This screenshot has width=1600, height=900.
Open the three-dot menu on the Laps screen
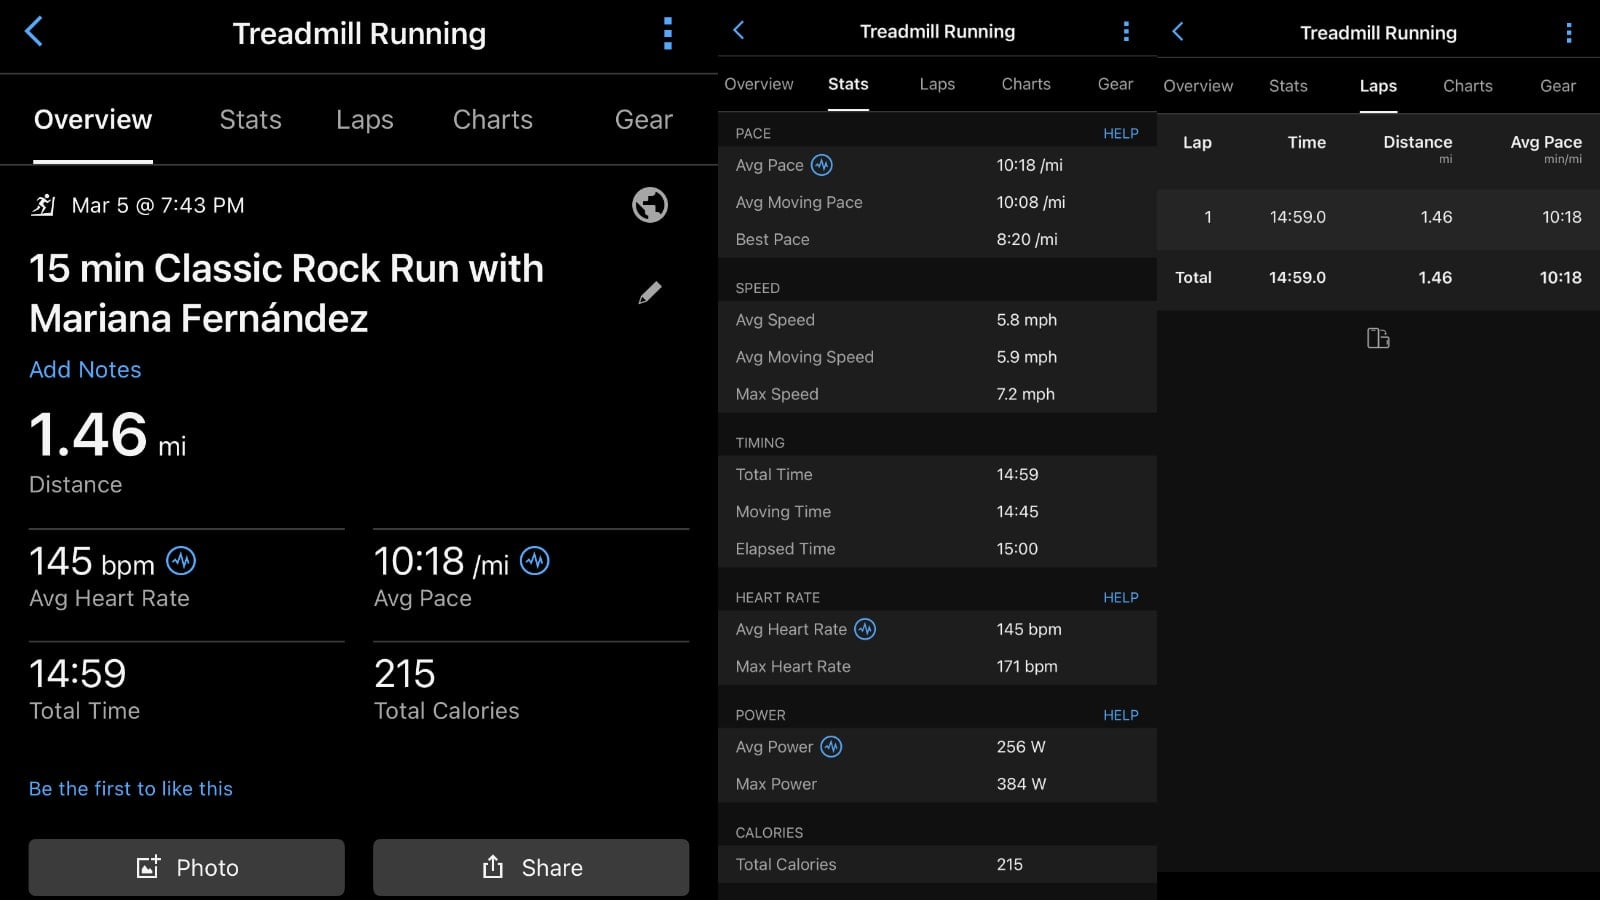(x=1568, y=33)
